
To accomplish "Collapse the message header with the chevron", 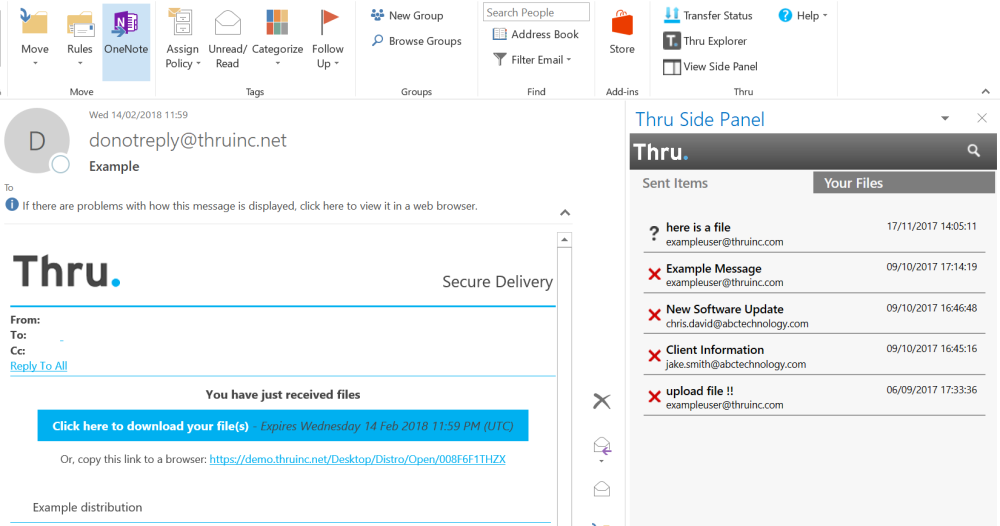I will click(x=565, y=213).
